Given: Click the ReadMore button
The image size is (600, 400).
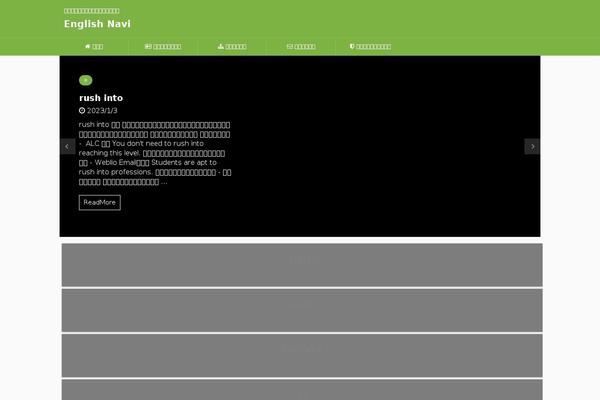Looking at the screenshot, I should point(99,202).
